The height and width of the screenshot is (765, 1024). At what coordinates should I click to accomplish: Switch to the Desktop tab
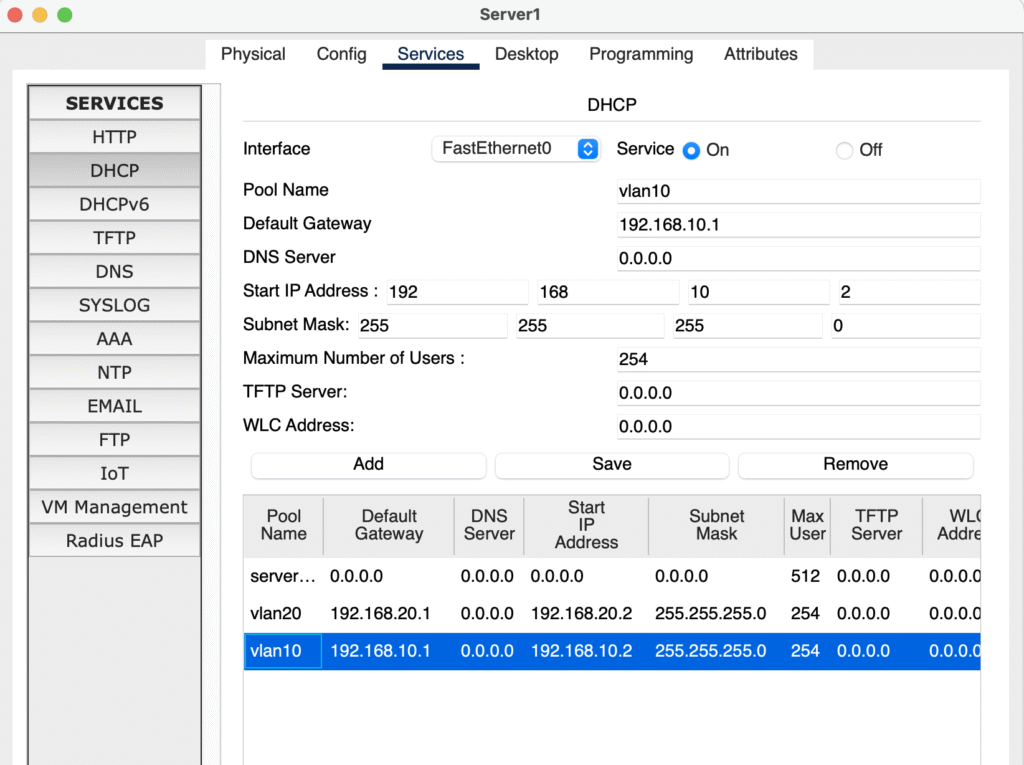tap(526, 54)
